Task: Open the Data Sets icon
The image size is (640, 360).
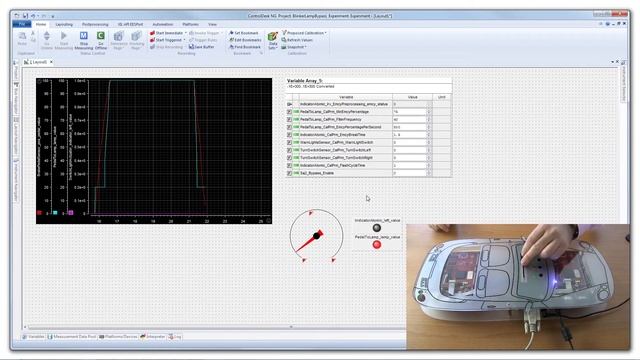Action: (x=273, y=38)
